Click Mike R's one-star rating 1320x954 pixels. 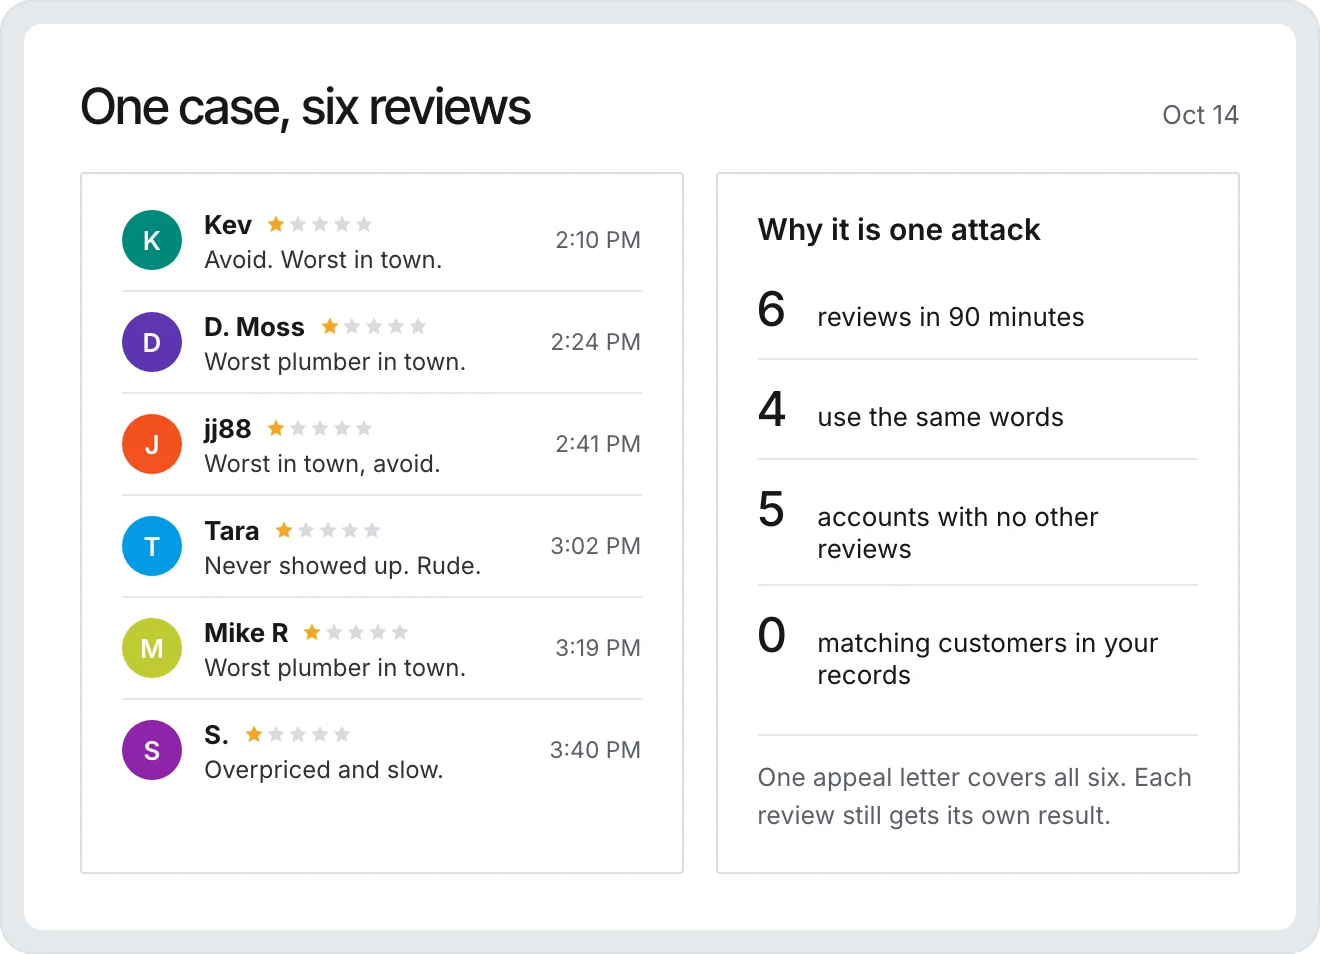pyautogui.click(x=356, y=632)
